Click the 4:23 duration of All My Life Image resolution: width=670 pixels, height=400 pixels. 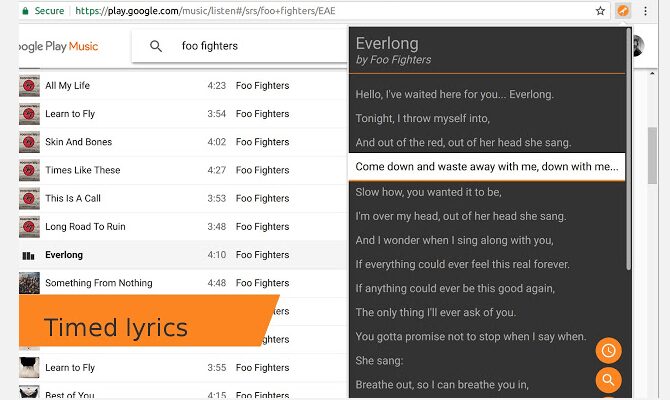217,85
